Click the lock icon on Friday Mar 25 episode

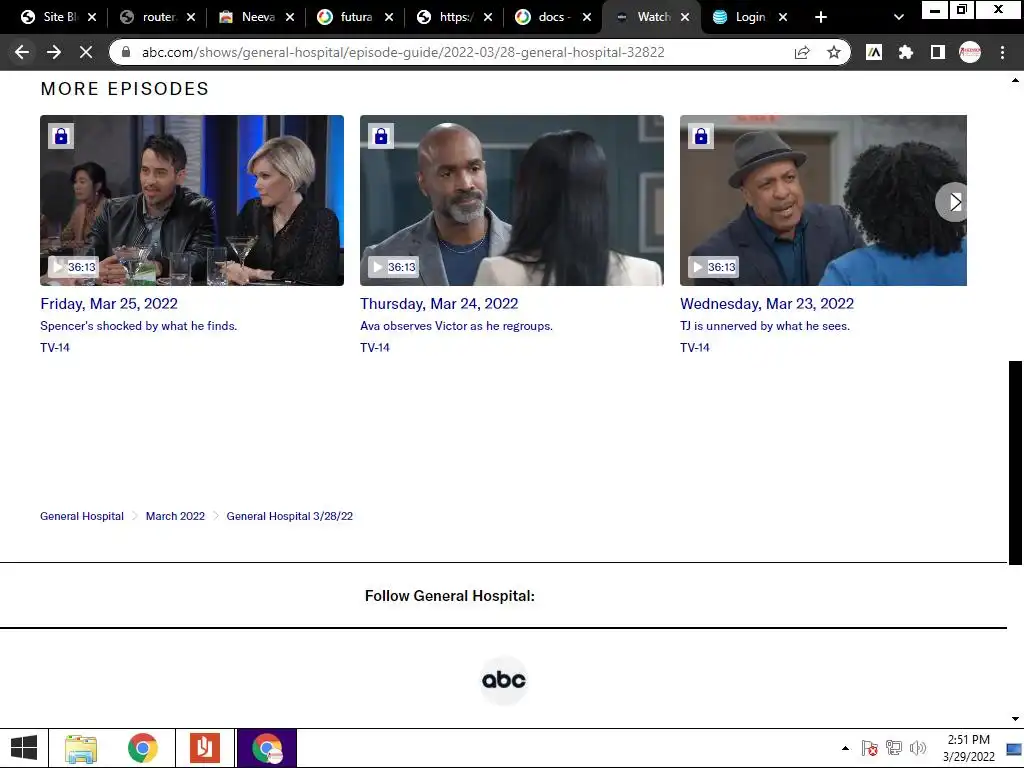tap(61, 136)
